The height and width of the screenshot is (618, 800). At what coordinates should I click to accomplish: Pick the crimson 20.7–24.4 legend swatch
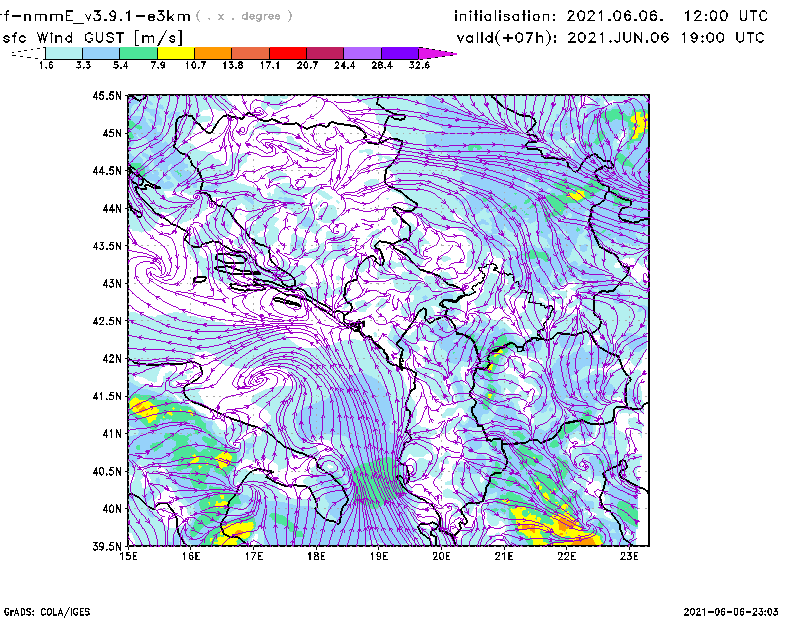pos(325,53)
